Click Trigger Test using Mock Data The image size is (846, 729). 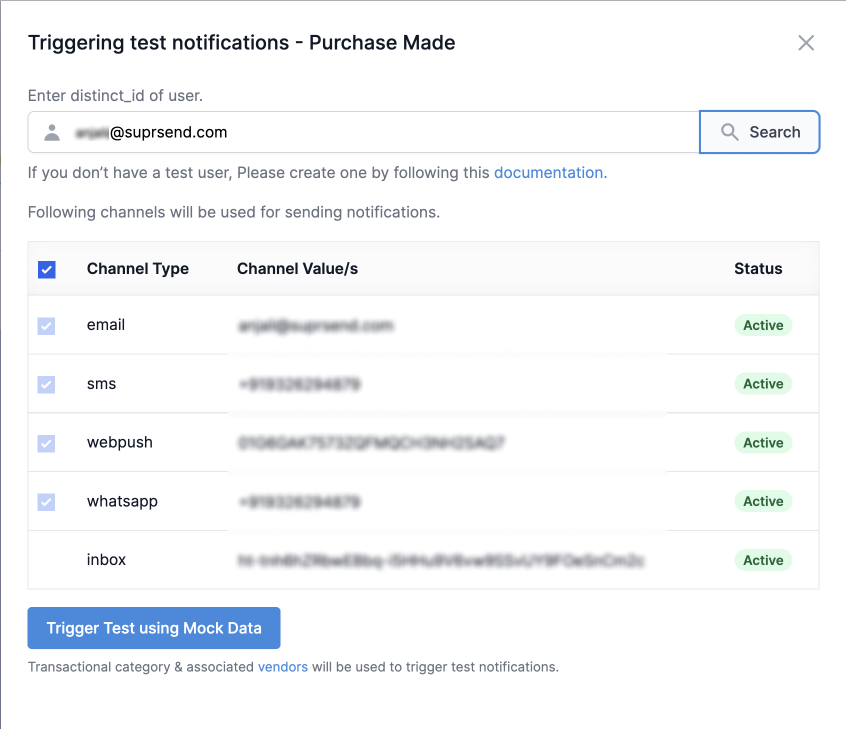point(154,628)
